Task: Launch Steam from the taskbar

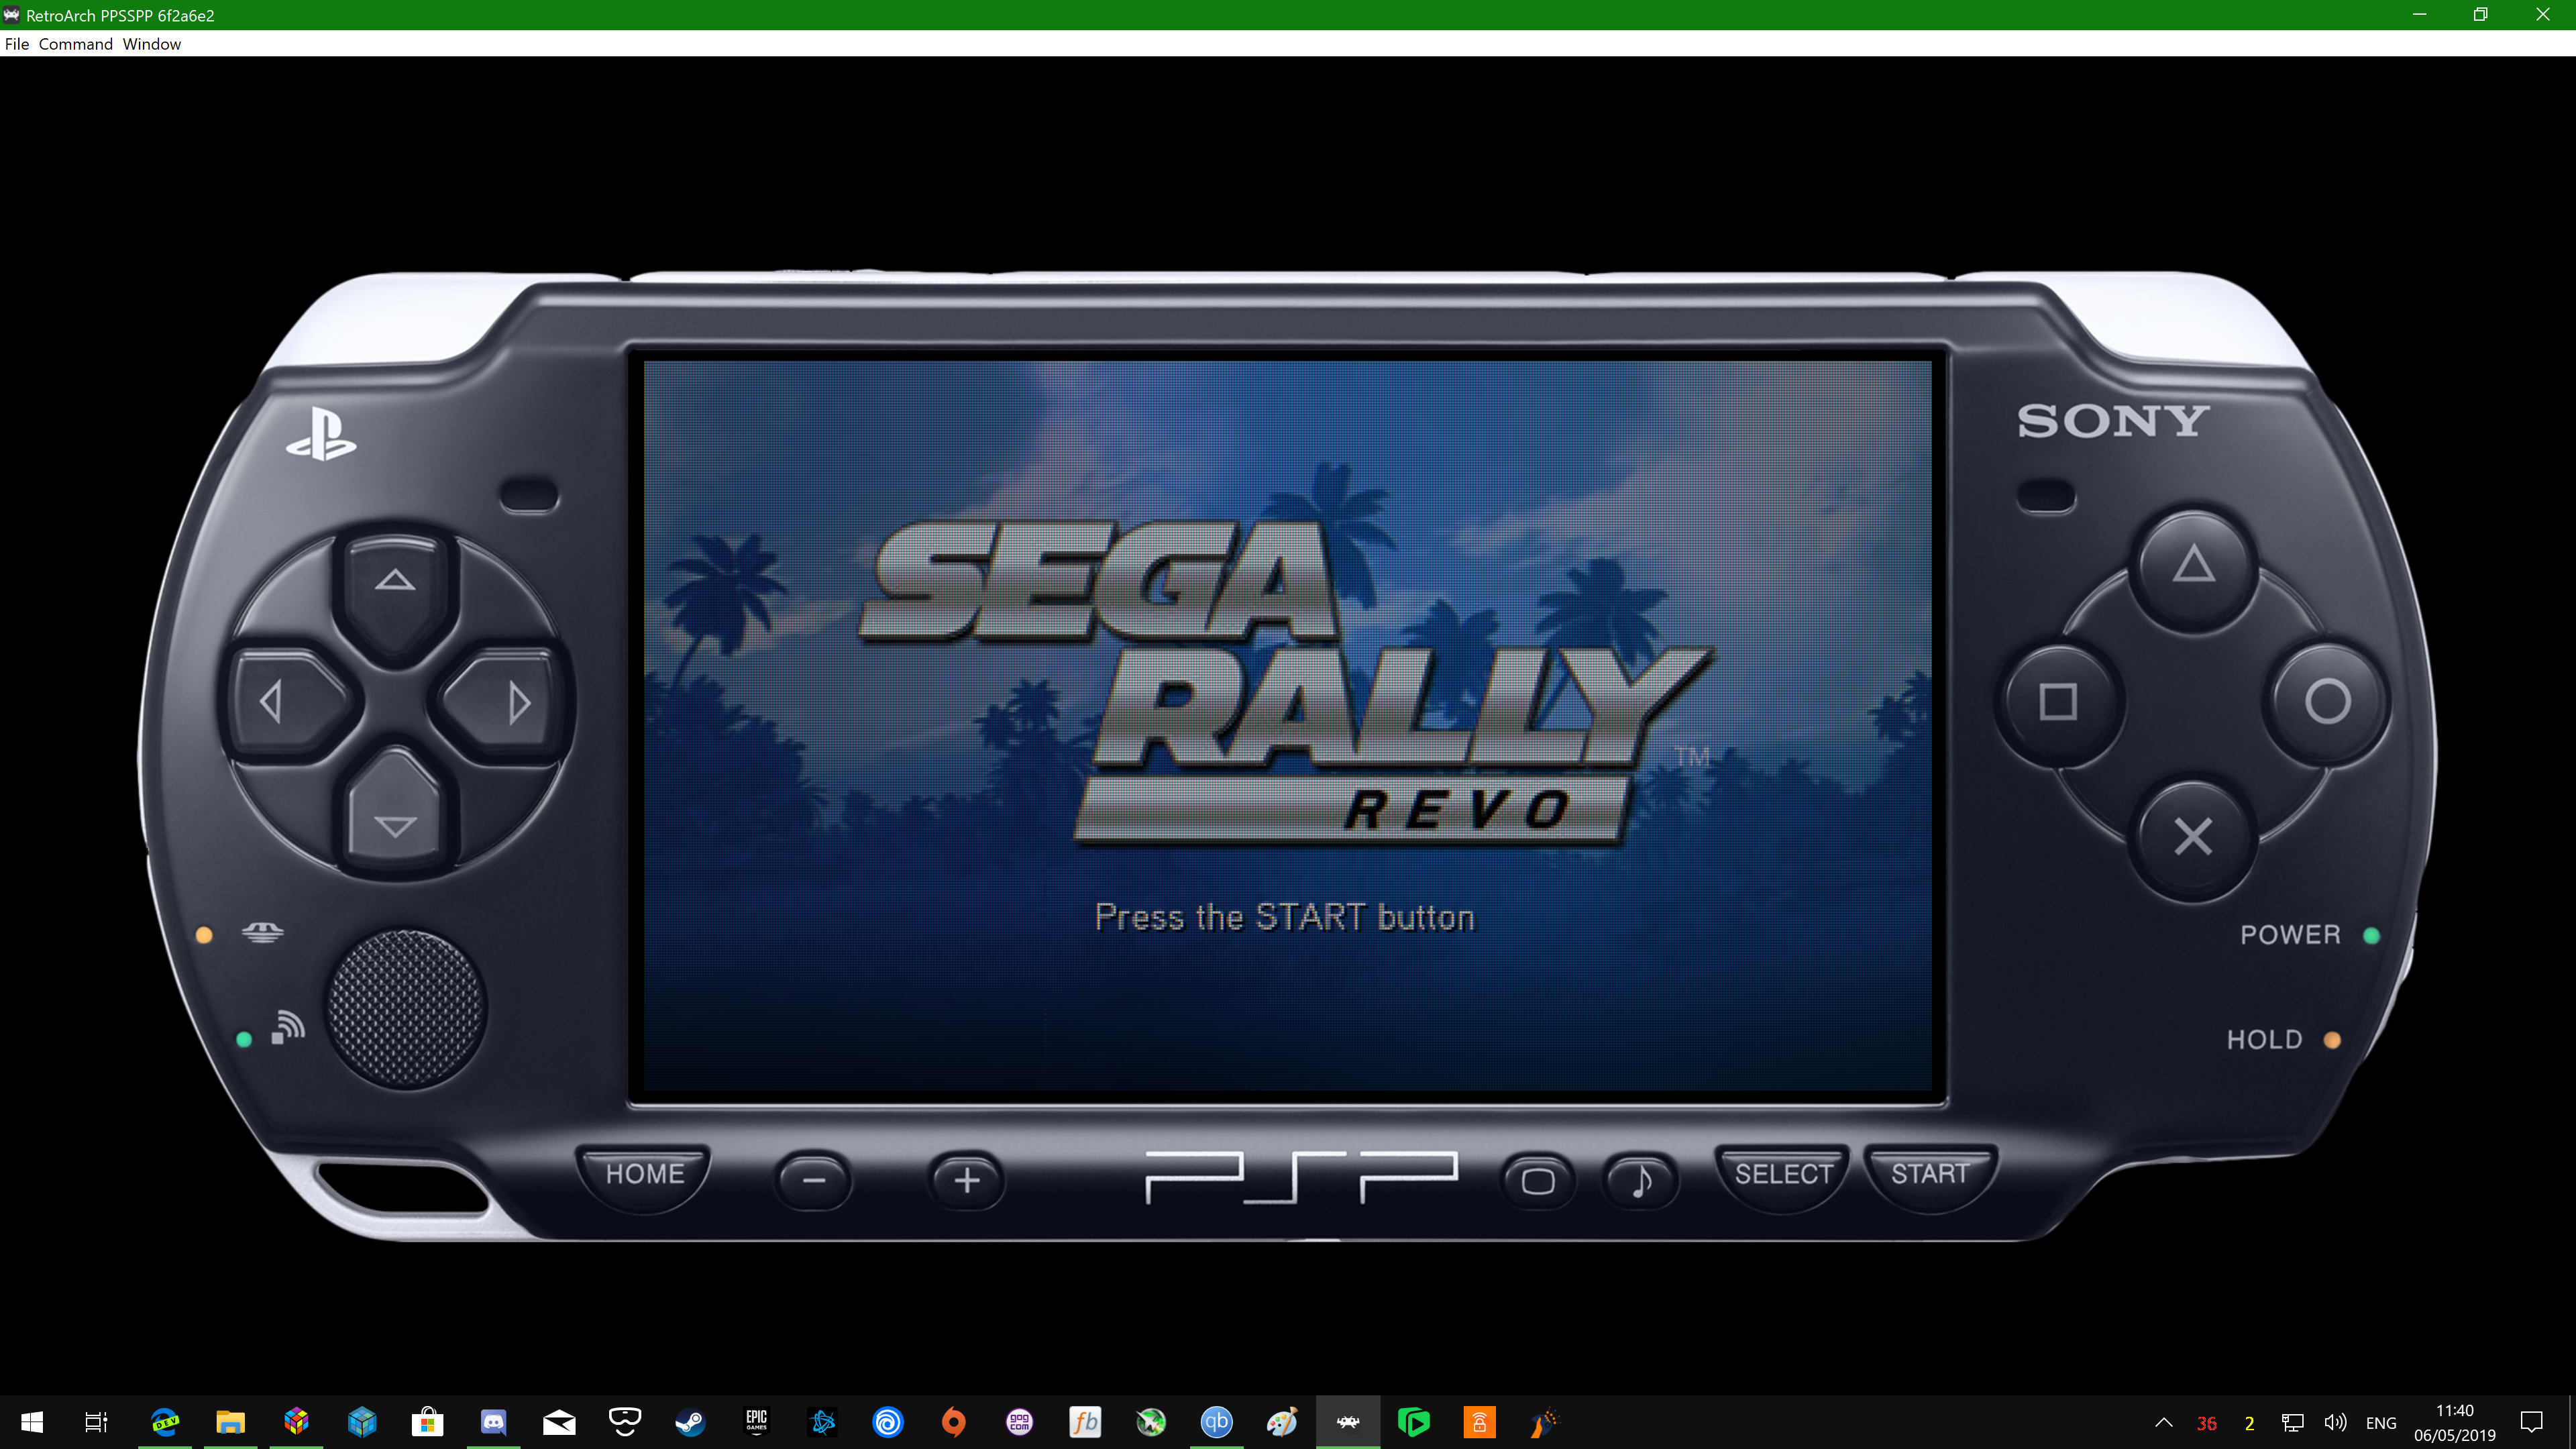Action: [690, 1422]
